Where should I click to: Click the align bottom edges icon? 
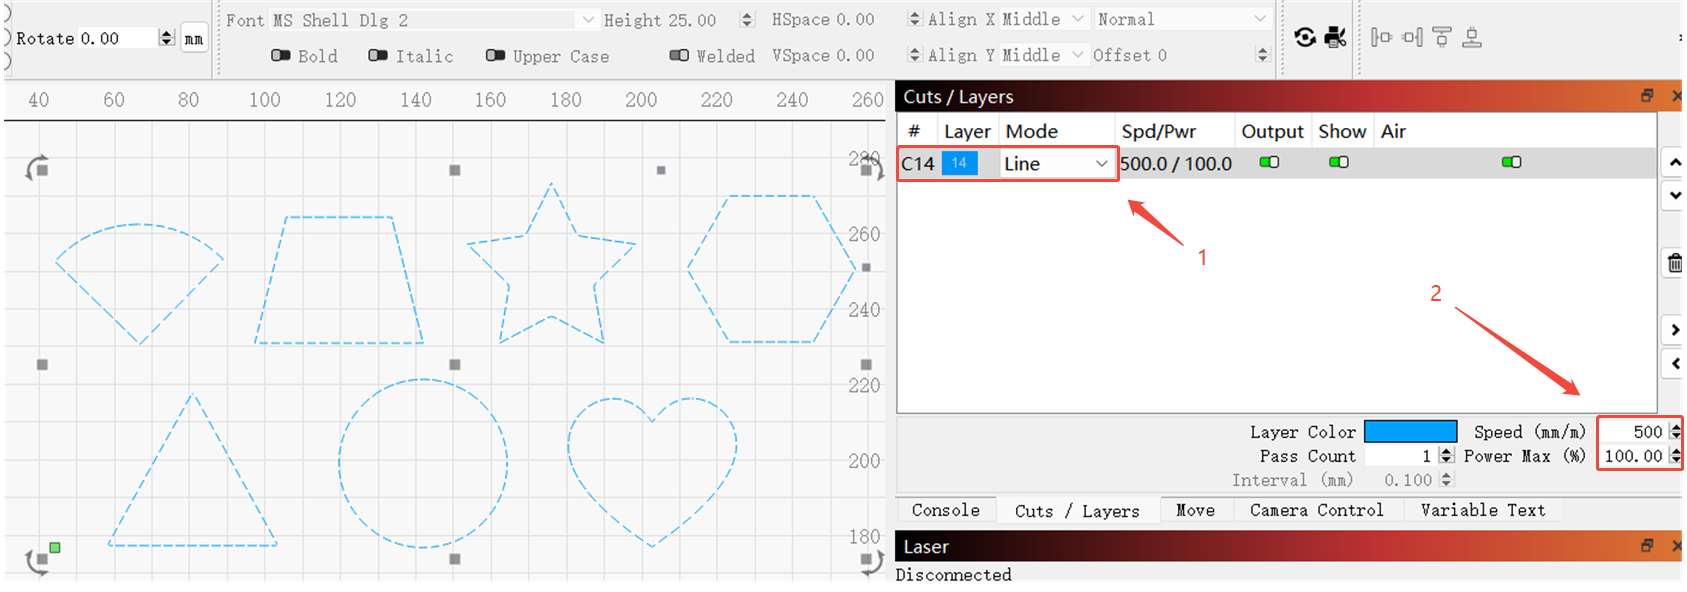pos(1472,38)
